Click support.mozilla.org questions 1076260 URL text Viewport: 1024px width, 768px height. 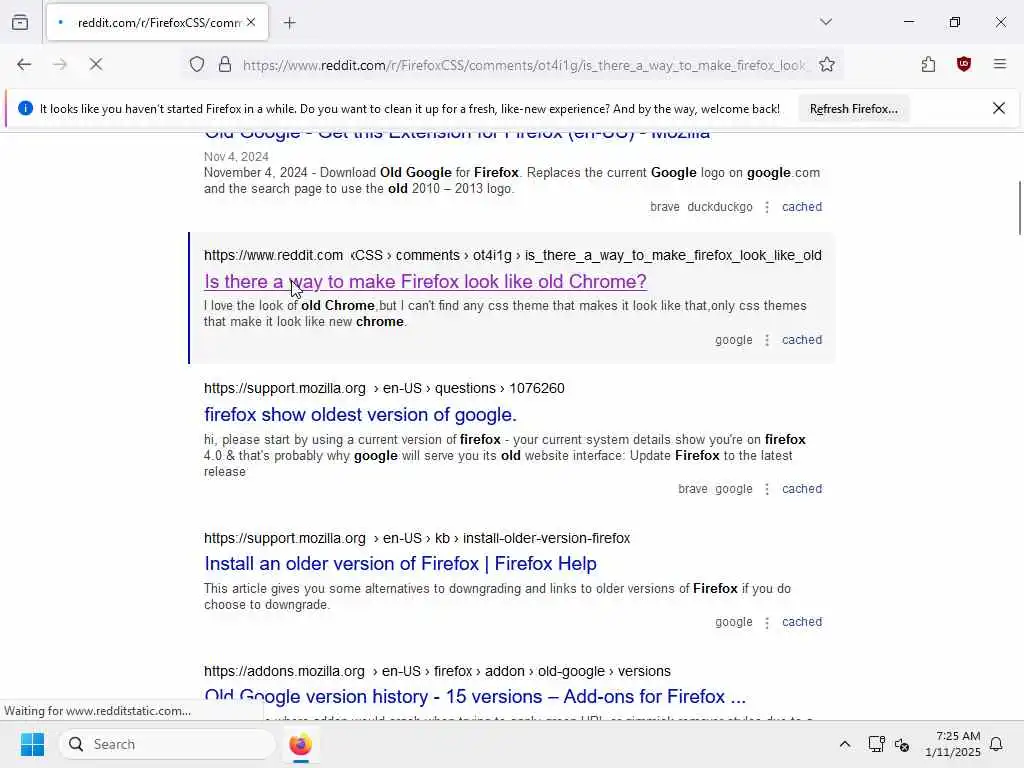[x=384, y=389]
